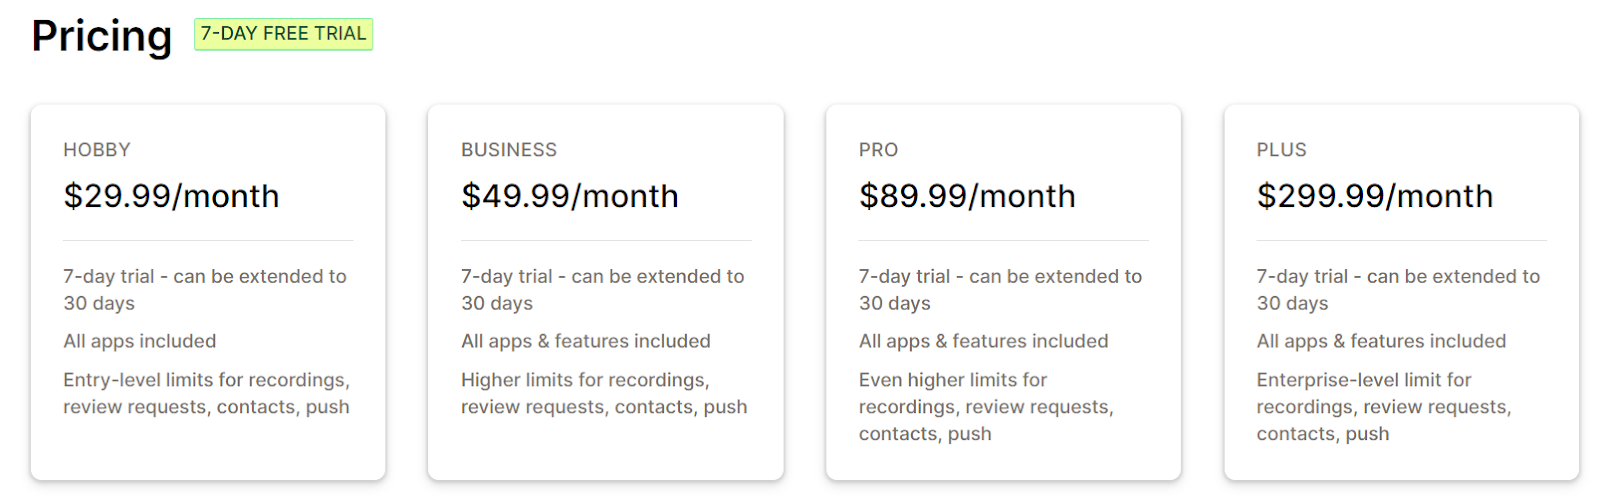
Task: Click the 'Enterprise-level limit' Plus description
Action: [1383, 406]
